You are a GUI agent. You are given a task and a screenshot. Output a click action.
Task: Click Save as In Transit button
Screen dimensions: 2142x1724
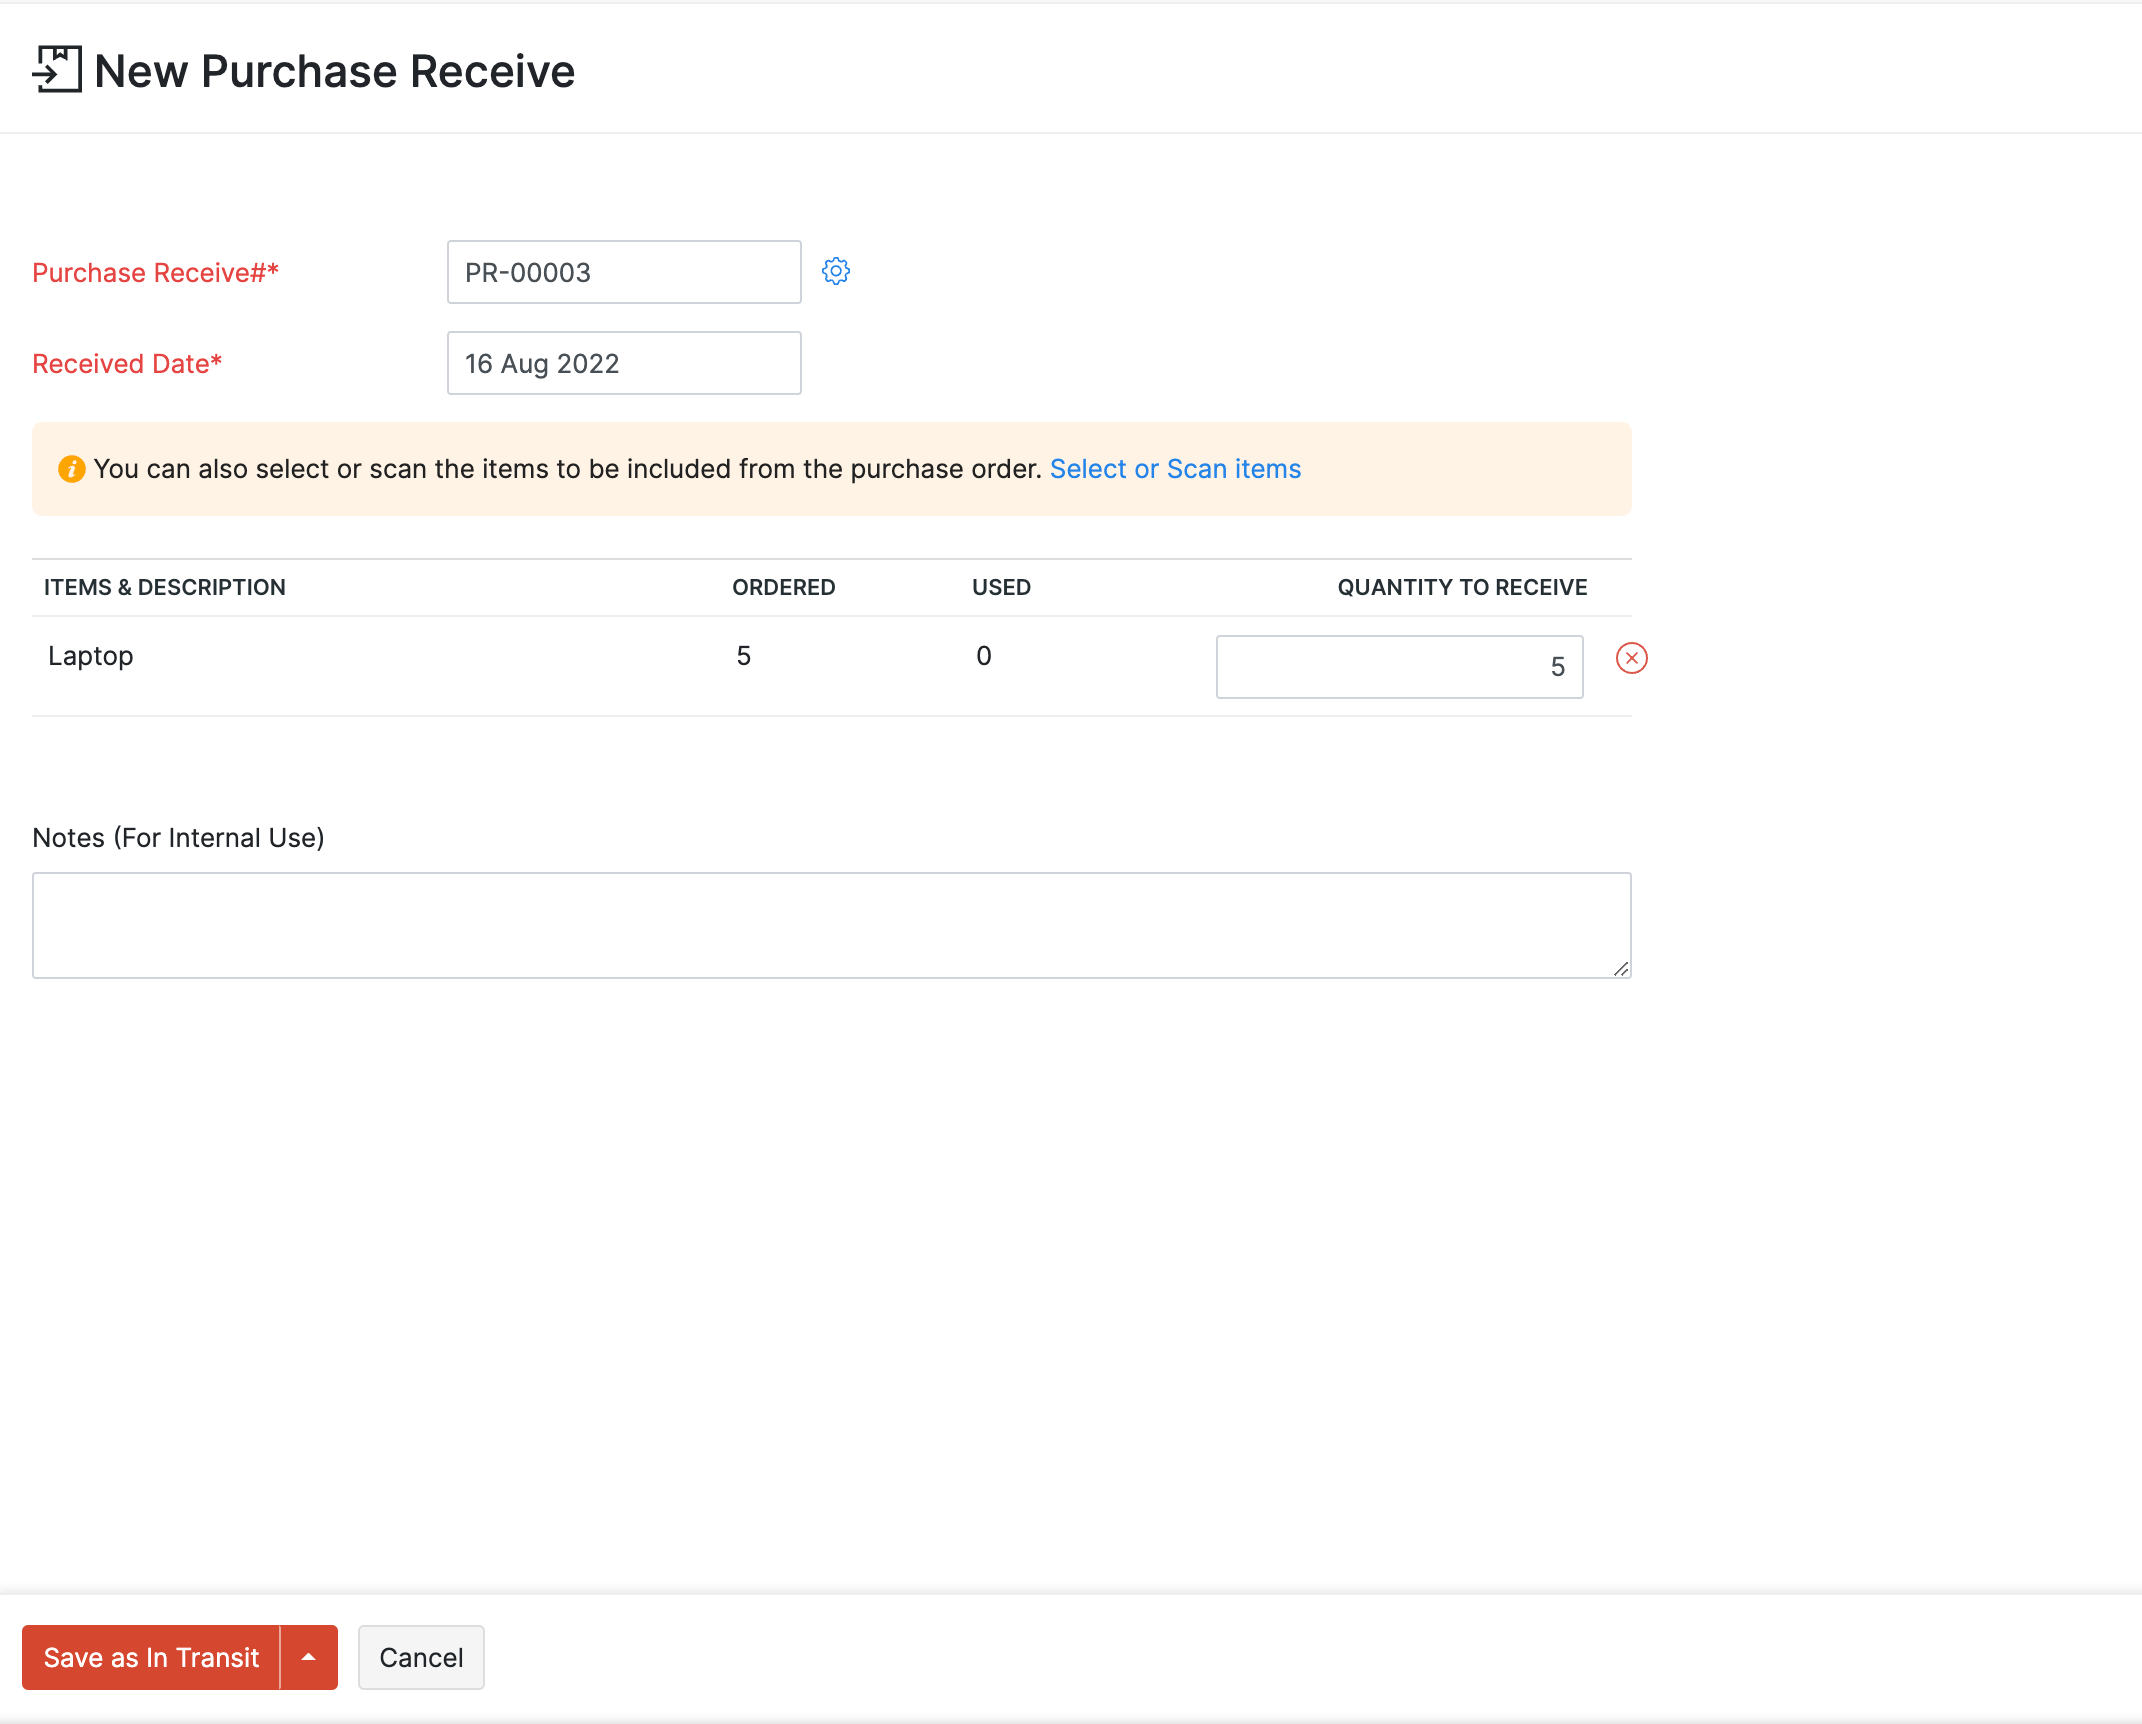[x=151, y=1657]
